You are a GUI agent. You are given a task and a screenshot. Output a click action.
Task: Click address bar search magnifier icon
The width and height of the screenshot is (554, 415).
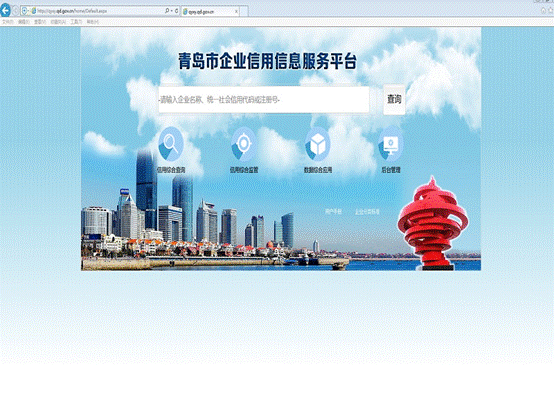coord(167,11)
